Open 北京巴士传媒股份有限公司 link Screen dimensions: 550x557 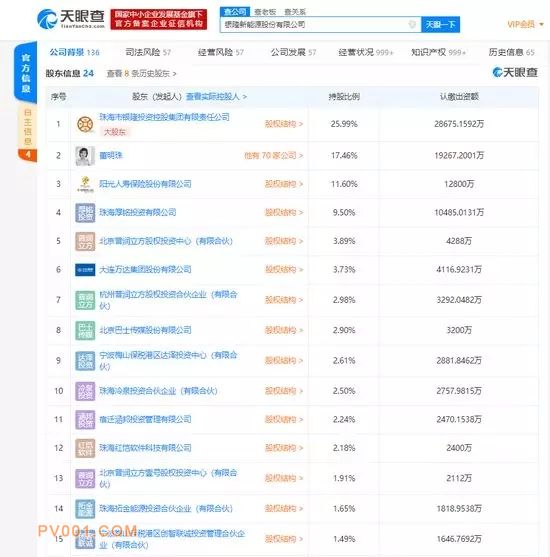pos(145,330)
